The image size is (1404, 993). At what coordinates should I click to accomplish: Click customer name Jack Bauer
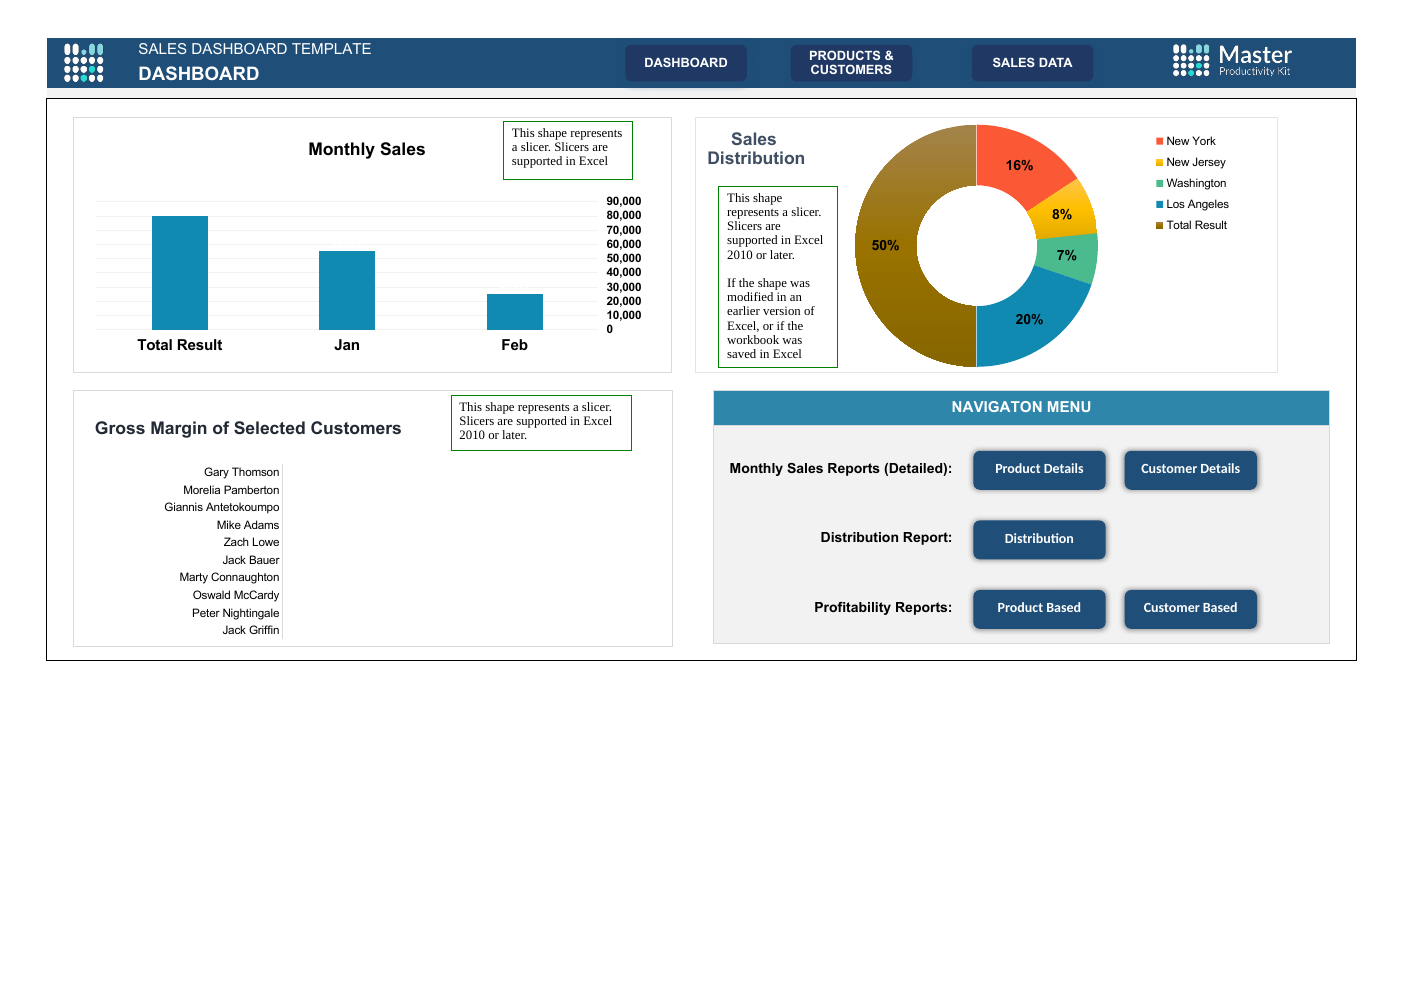click(251, 560)
